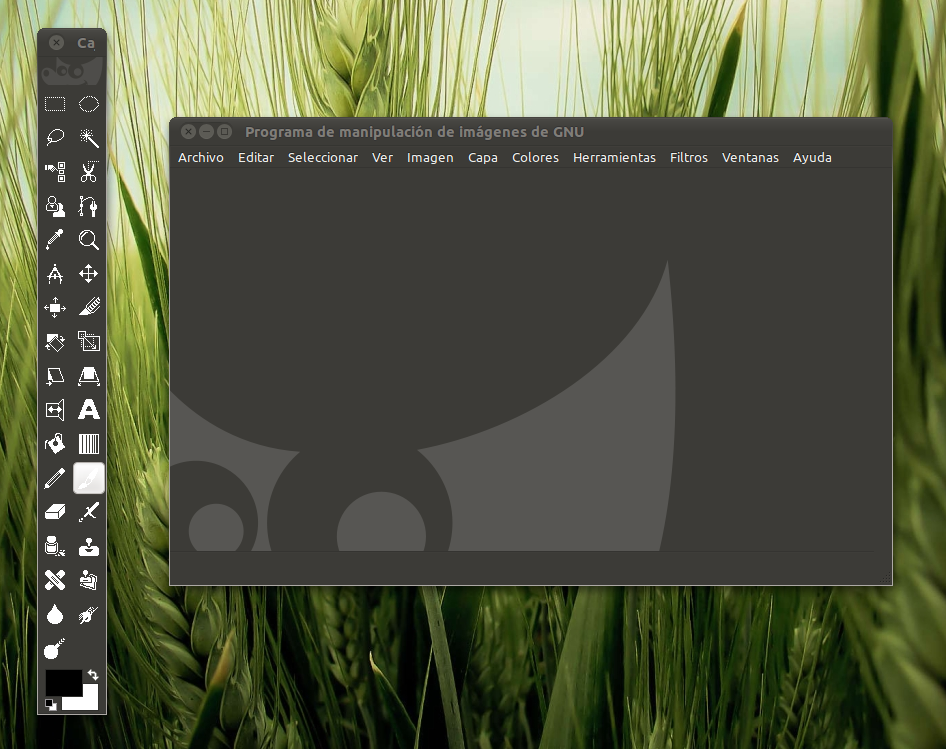The width and height of the screenshot is (946, 749).
Task: Open the white background color swatch
Action: (88, 700)
